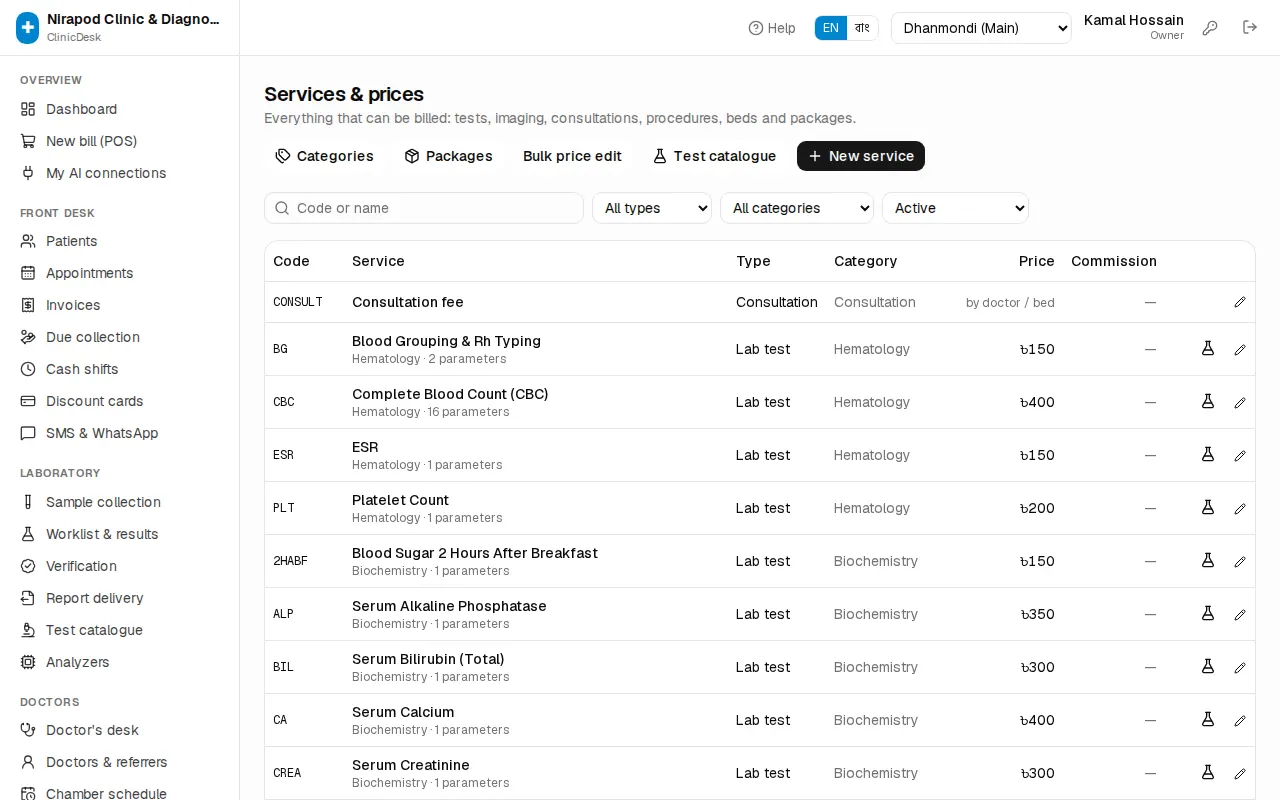Viewport: 1280px width, 800px height.
Task: Edit Complete Blood Count (CBC) row
Action: click(x=1240, y=402)
